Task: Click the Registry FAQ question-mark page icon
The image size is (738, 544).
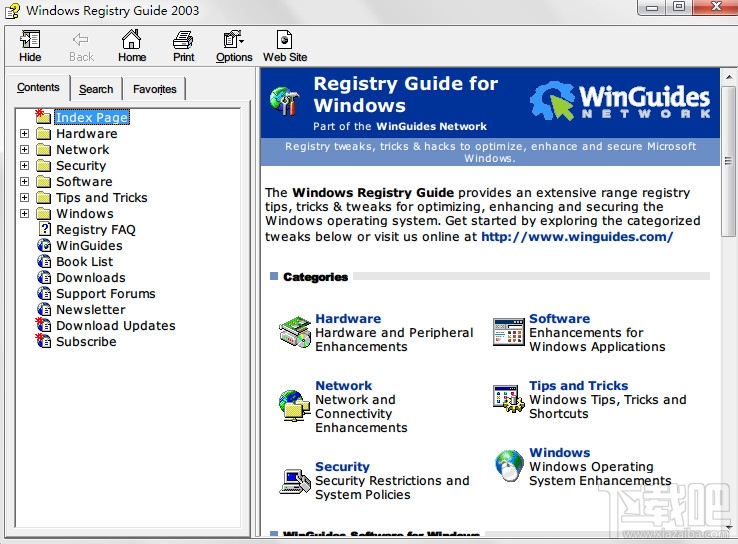Action: [44, 229]
